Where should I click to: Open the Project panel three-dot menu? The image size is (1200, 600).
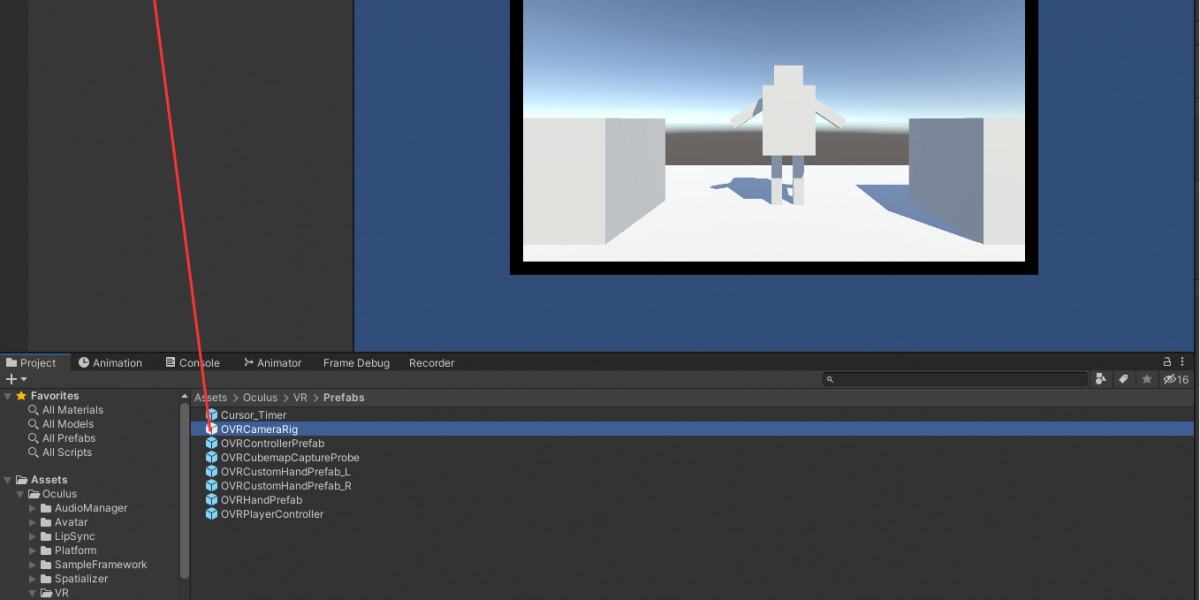click(1184, 362)
